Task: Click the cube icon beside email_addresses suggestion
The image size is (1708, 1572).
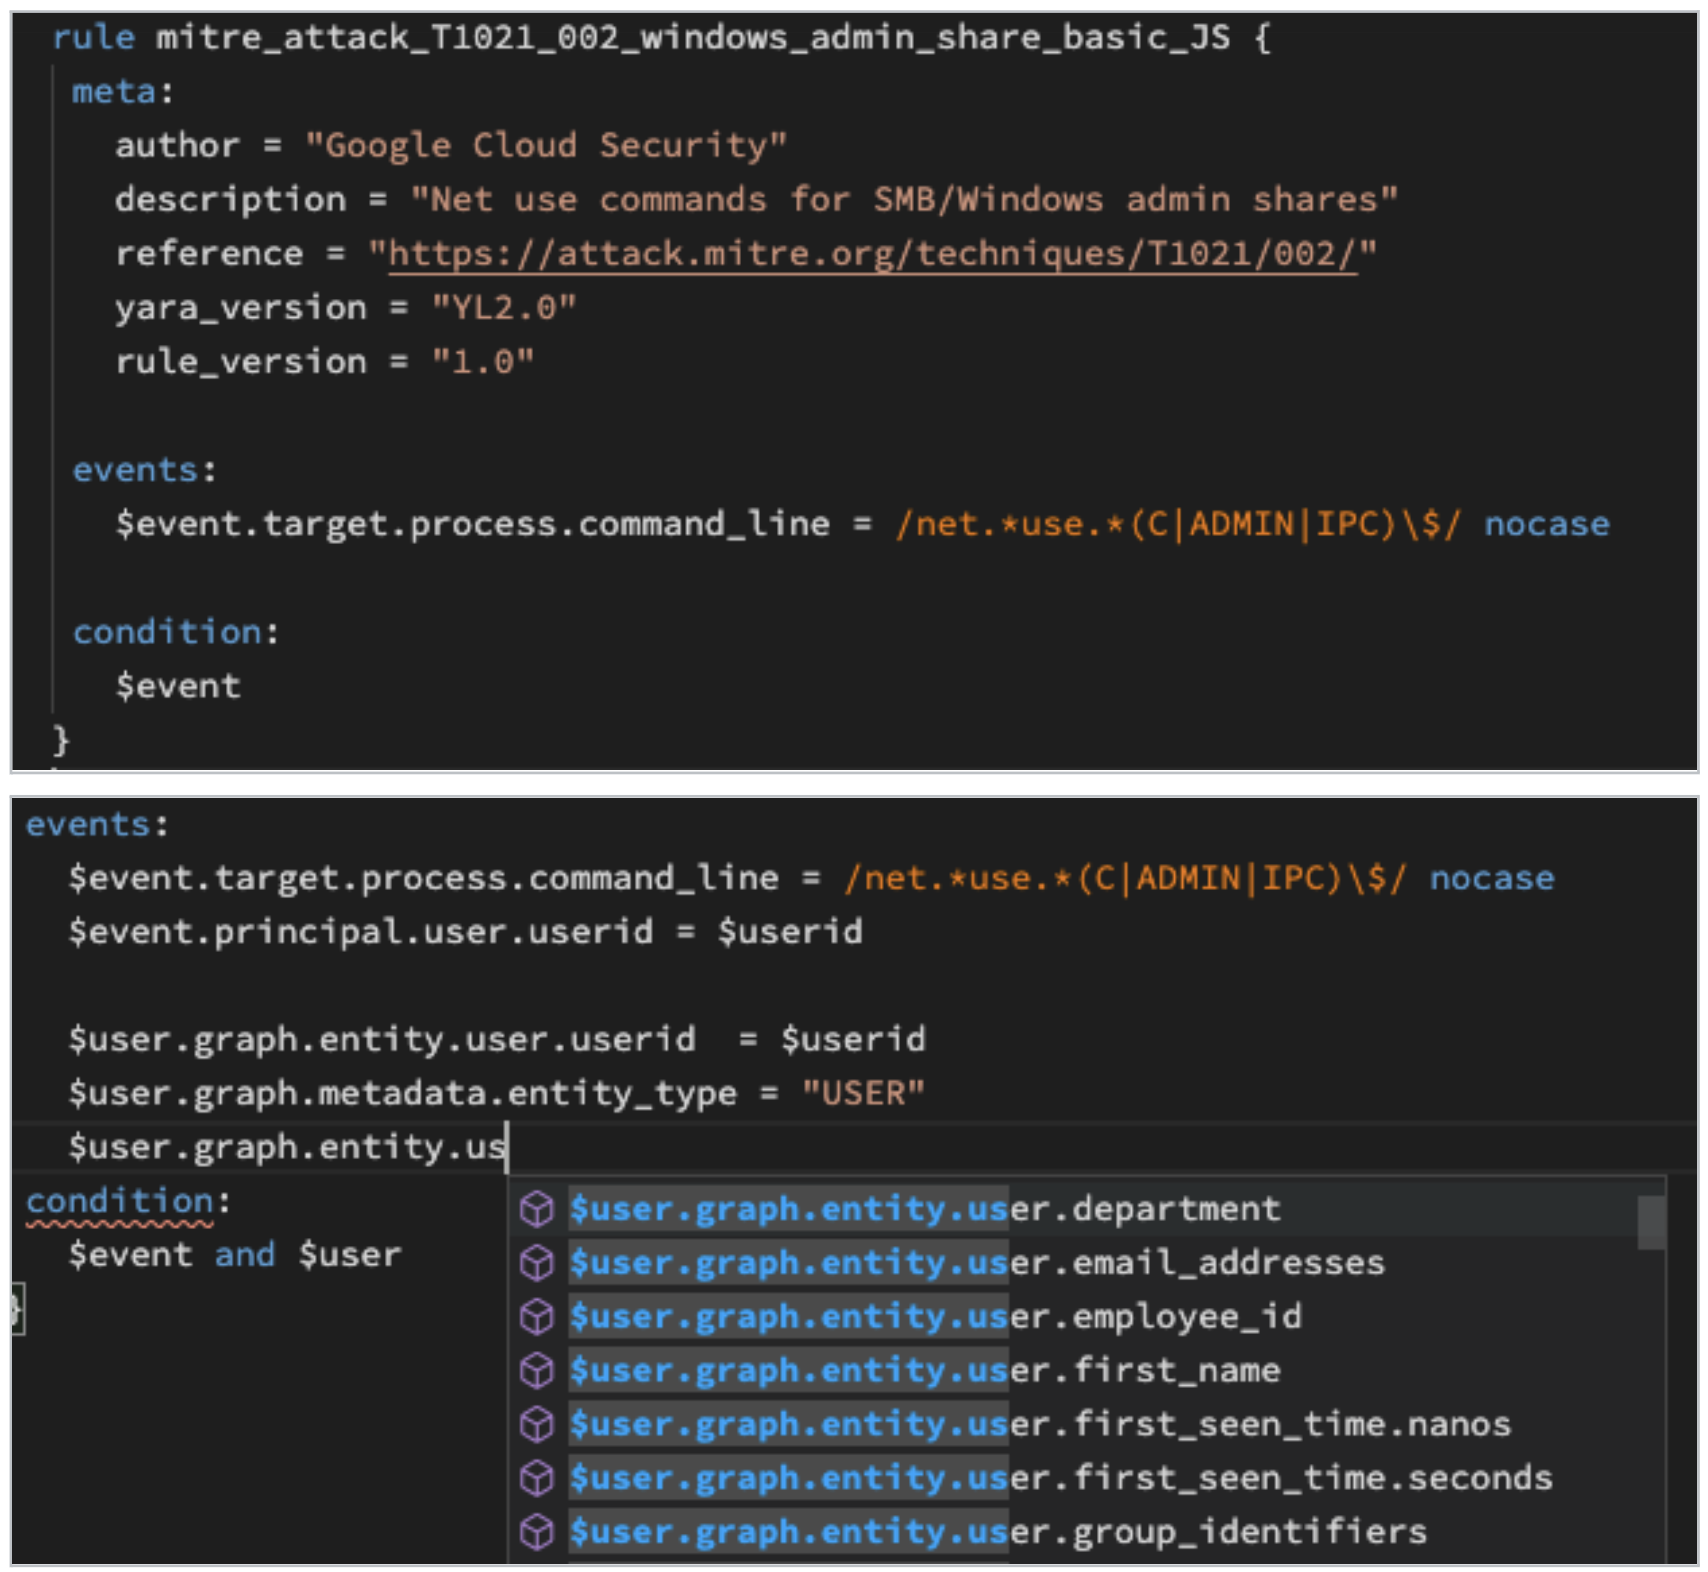Action: click(x=536, y=1263)
